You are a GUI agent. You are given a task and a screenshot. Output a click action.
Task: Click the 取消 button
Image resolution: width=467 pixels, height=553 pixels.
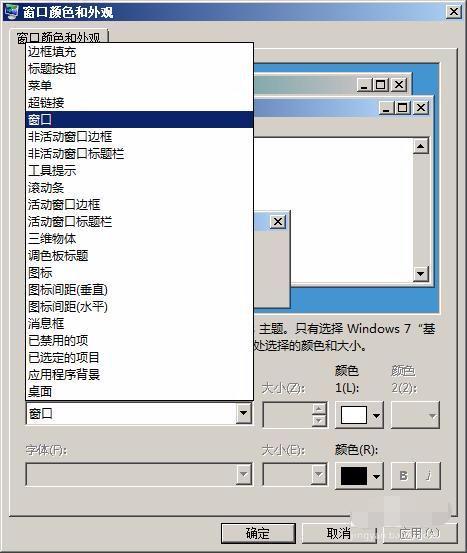(x=339, y=533)
